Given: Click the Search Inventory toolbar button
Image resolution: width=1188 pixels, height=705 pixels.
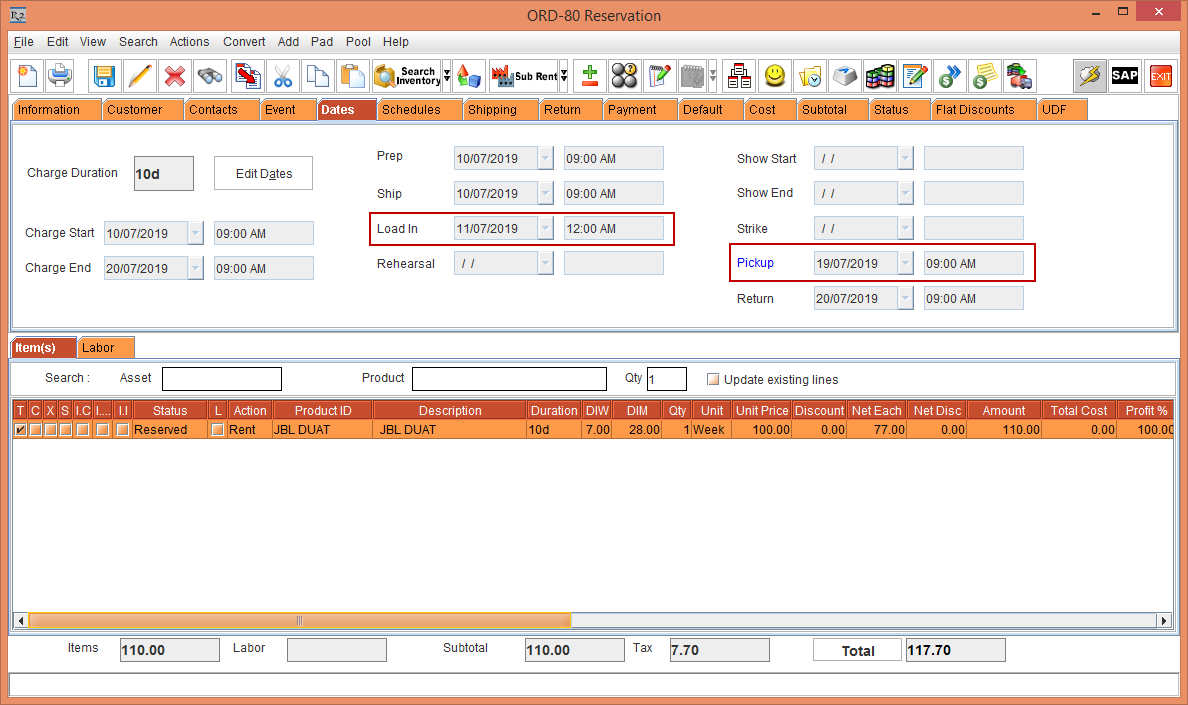Looking at the screenshot, I should 408,76.
